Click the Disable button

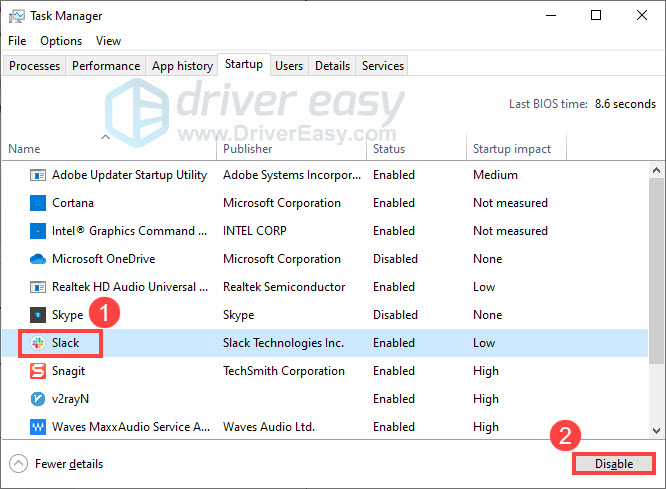[x=614, y=464]
